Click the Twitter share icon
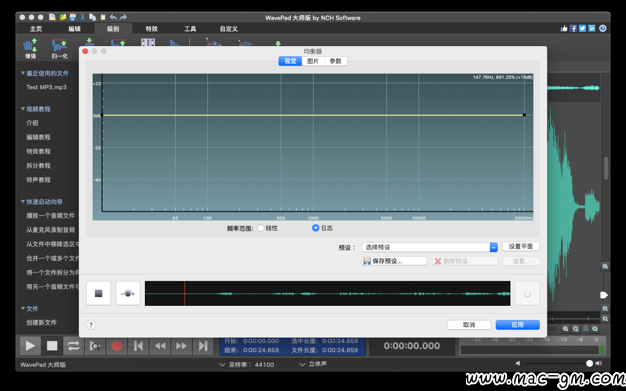The image size is (626, 391). (582, 28)
